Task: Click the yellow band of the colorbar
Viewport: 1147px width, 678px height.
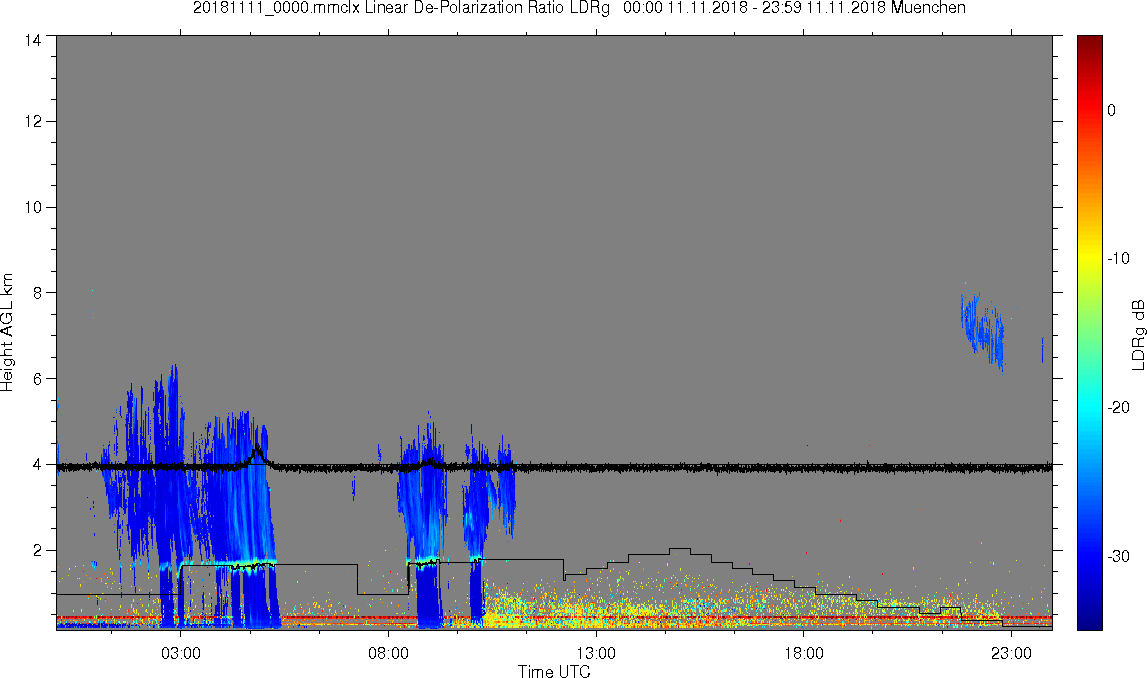Action: pyautogui.click(x=1089, y=258)
